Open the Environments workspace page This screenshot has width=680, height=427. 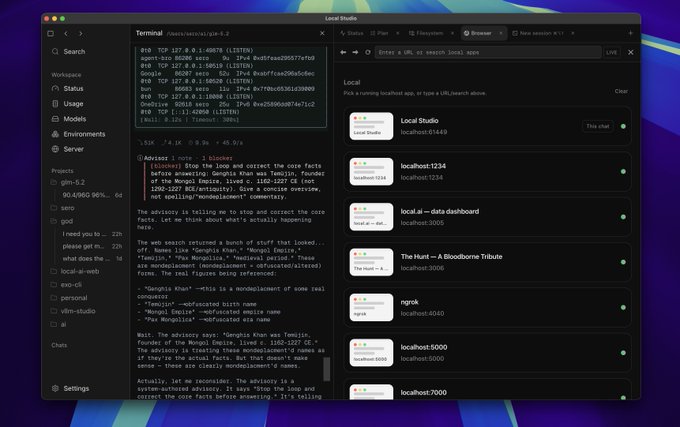pos(78,134)
